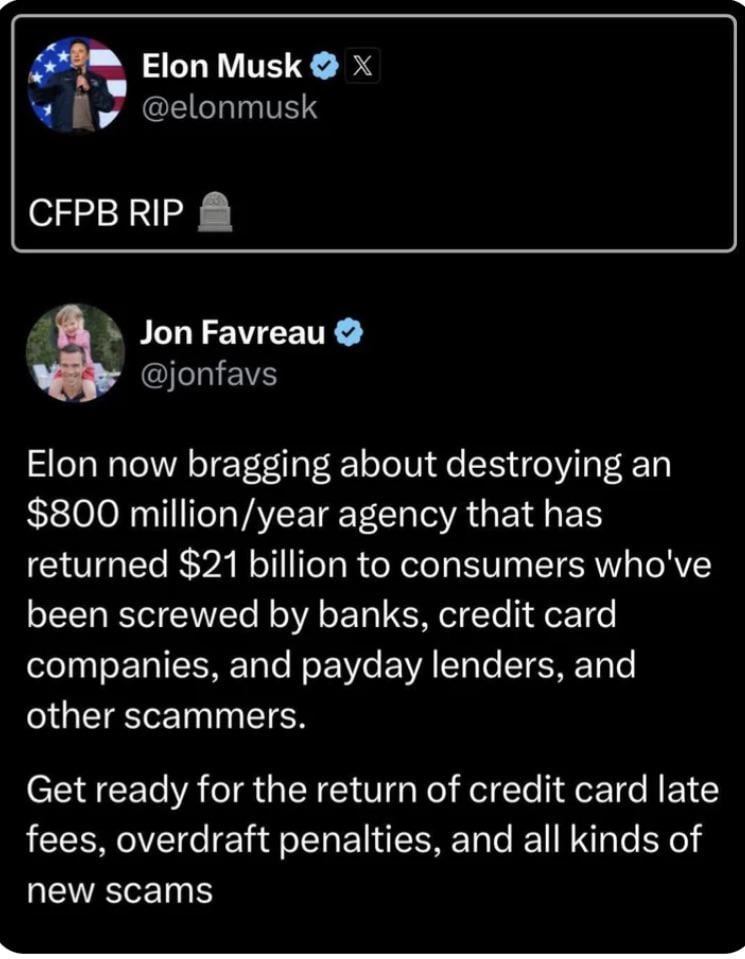Visit the @jonfavs handle
Viewport: 745px width, 959px height.
click(209, 374)
